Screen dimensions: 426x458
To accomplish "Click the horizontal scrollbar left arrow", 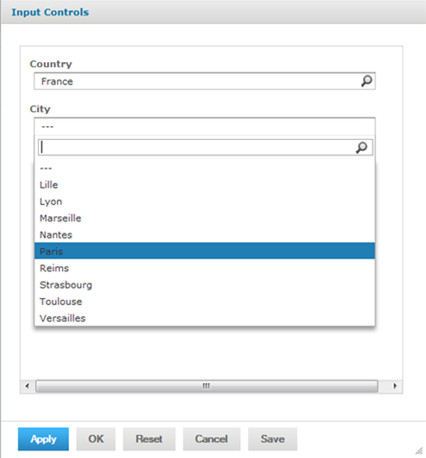I will (x=27, y=386).
